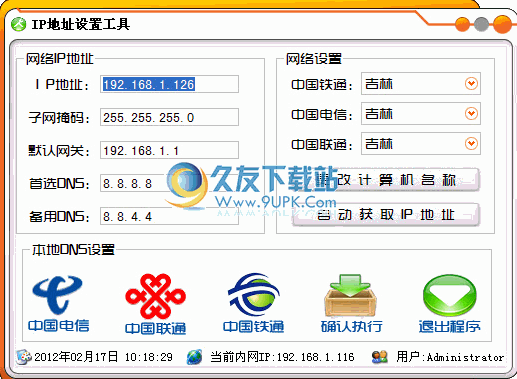This screenshot has height=379, width=517.
Task: Click the 用户:Administrator status text
Action: (x=450, y=357)
